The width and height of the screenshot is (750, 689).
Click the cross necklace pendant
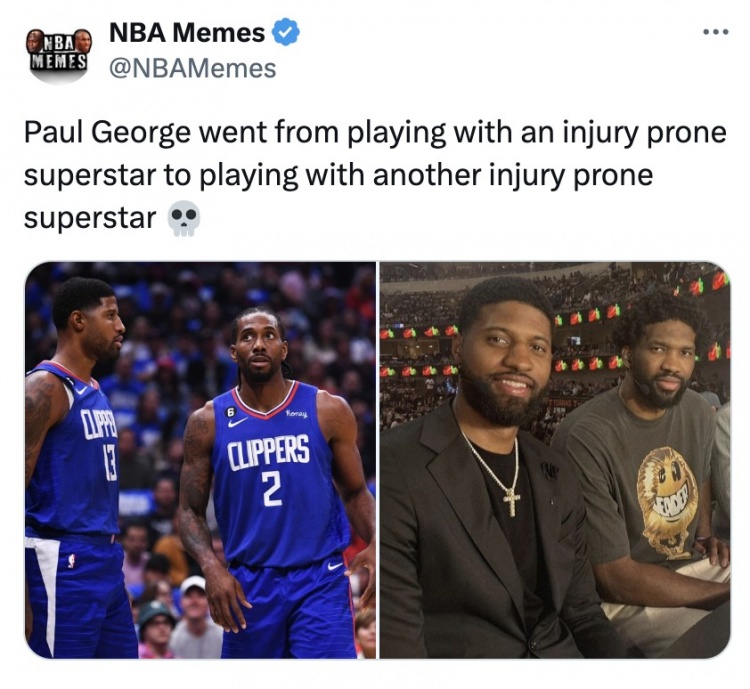pos(511,503)
